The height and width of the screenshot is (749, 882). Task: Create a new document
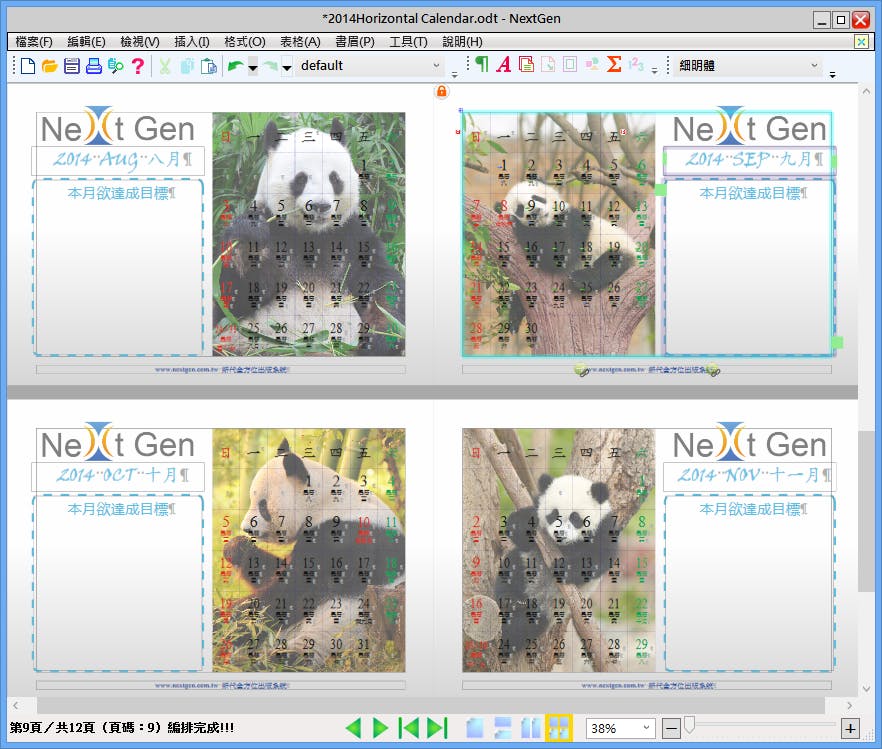coord(27,64)
